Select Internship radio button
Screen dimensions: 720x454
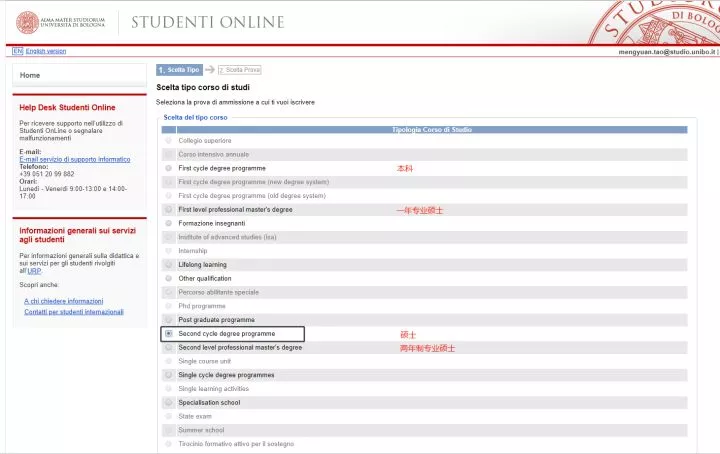point(169,251)
